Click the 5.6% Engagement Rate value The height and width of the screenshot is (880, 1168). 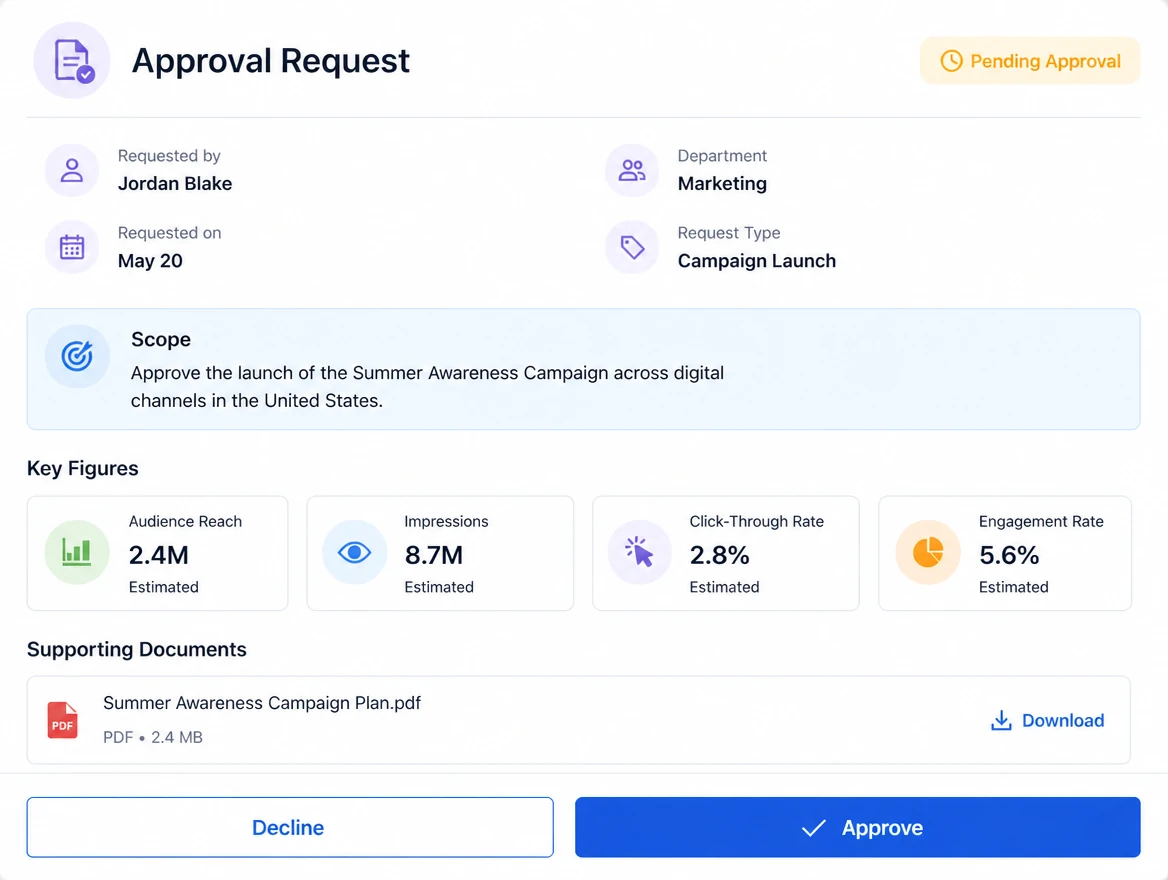point(1009,555)
